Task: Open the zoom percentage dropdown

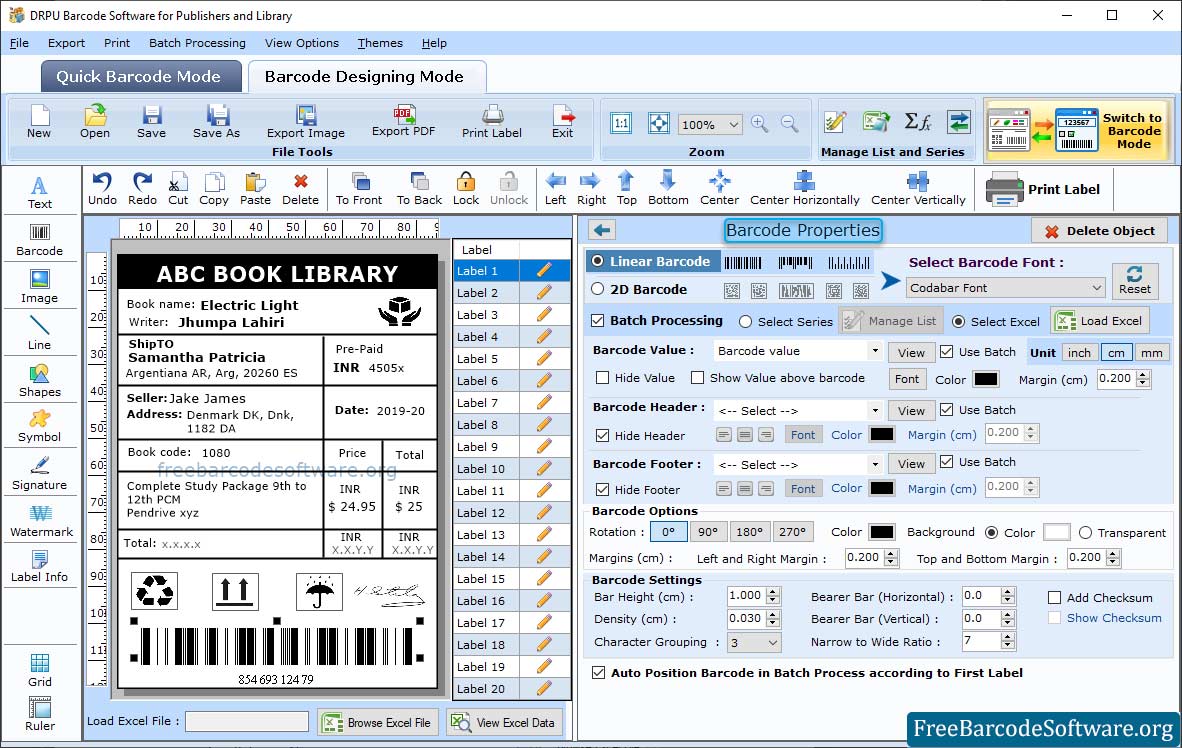Action: point(710,124)
